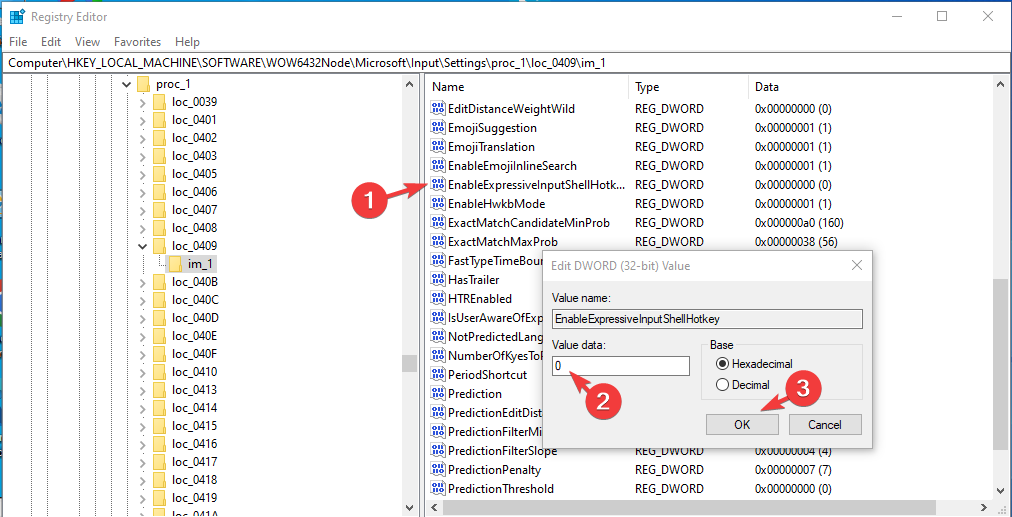Viewport: 1012px width, 517px height.
Task: Click the DWORD icon beside EnableEmojiInlineSearch
Action: (x=438, y=166)
